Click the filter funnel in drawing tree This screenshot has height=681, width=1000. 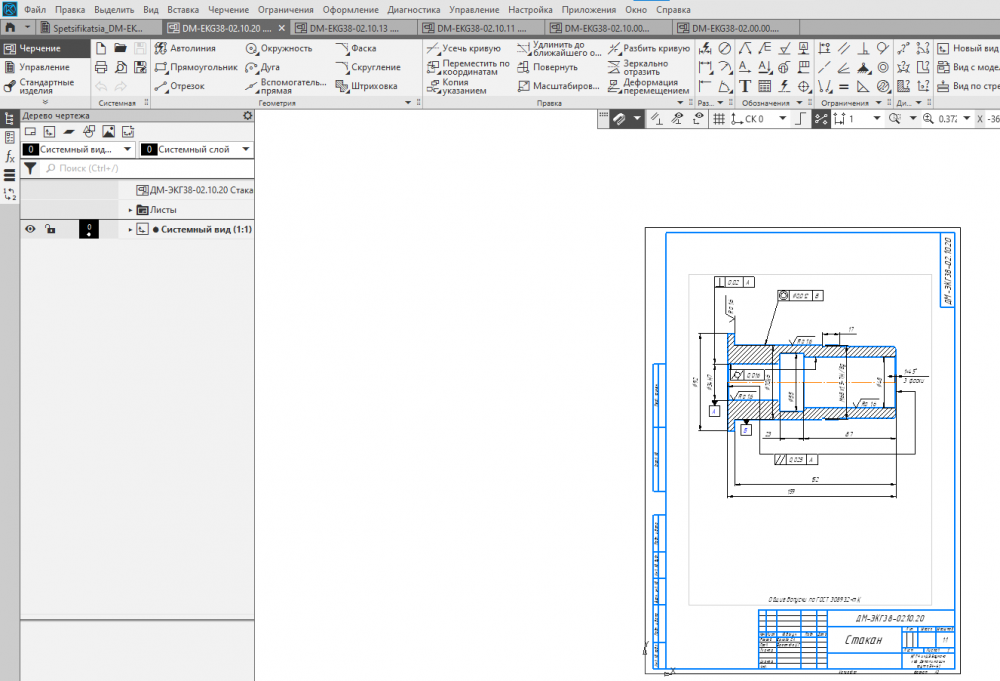pyautogui.click(x=30, y=168)
